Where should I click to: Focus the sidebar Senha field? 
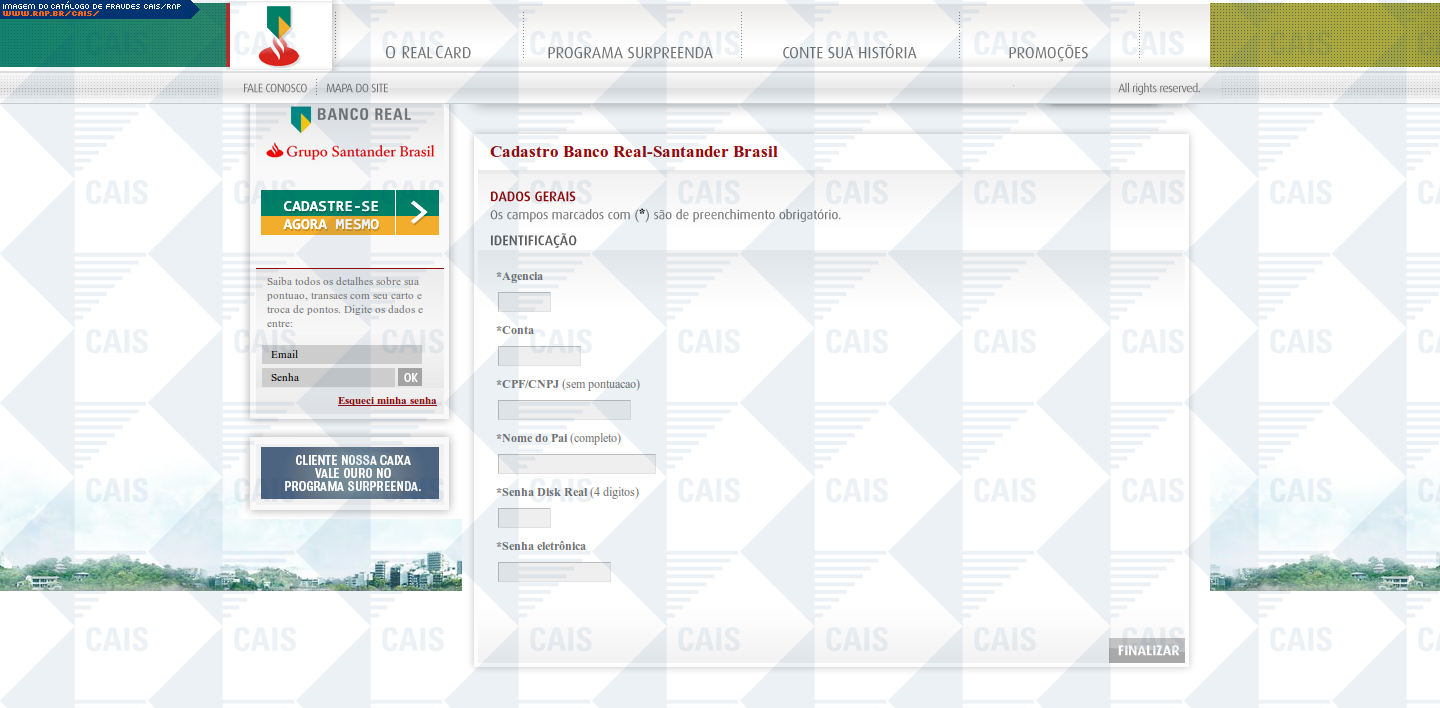tap(328, 377)
